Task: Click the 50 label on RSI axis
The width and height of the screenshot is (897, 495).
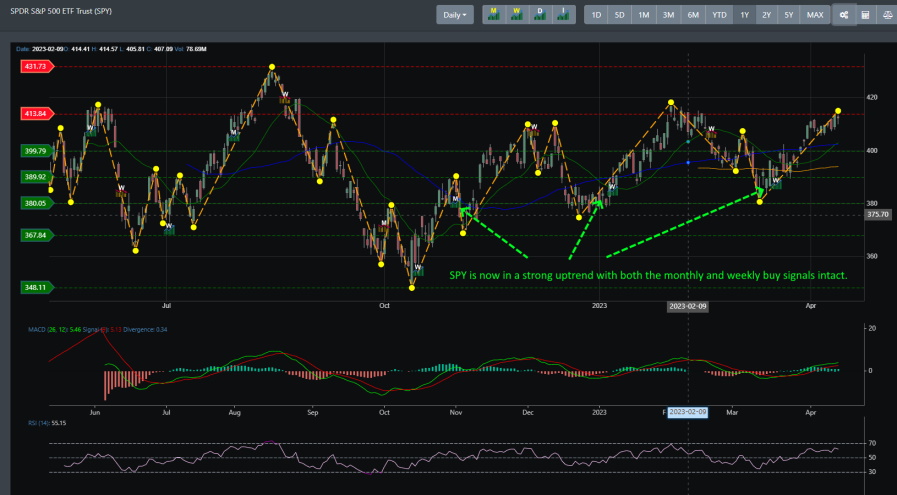Action: (x=872, y=458)
